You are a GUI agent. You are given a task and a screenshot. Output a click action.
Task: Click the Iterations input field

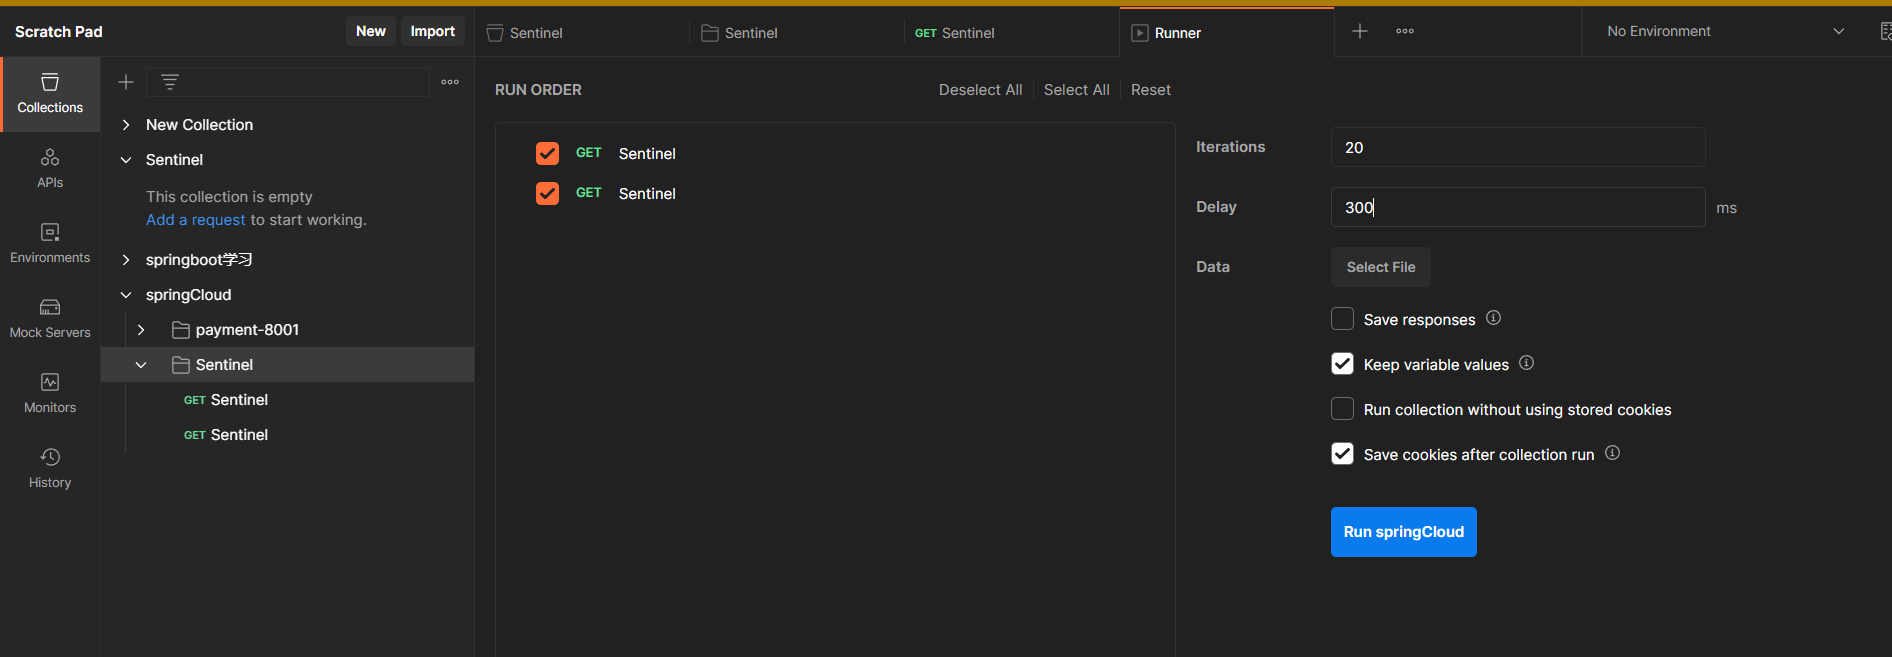(x=1517, y=147)
